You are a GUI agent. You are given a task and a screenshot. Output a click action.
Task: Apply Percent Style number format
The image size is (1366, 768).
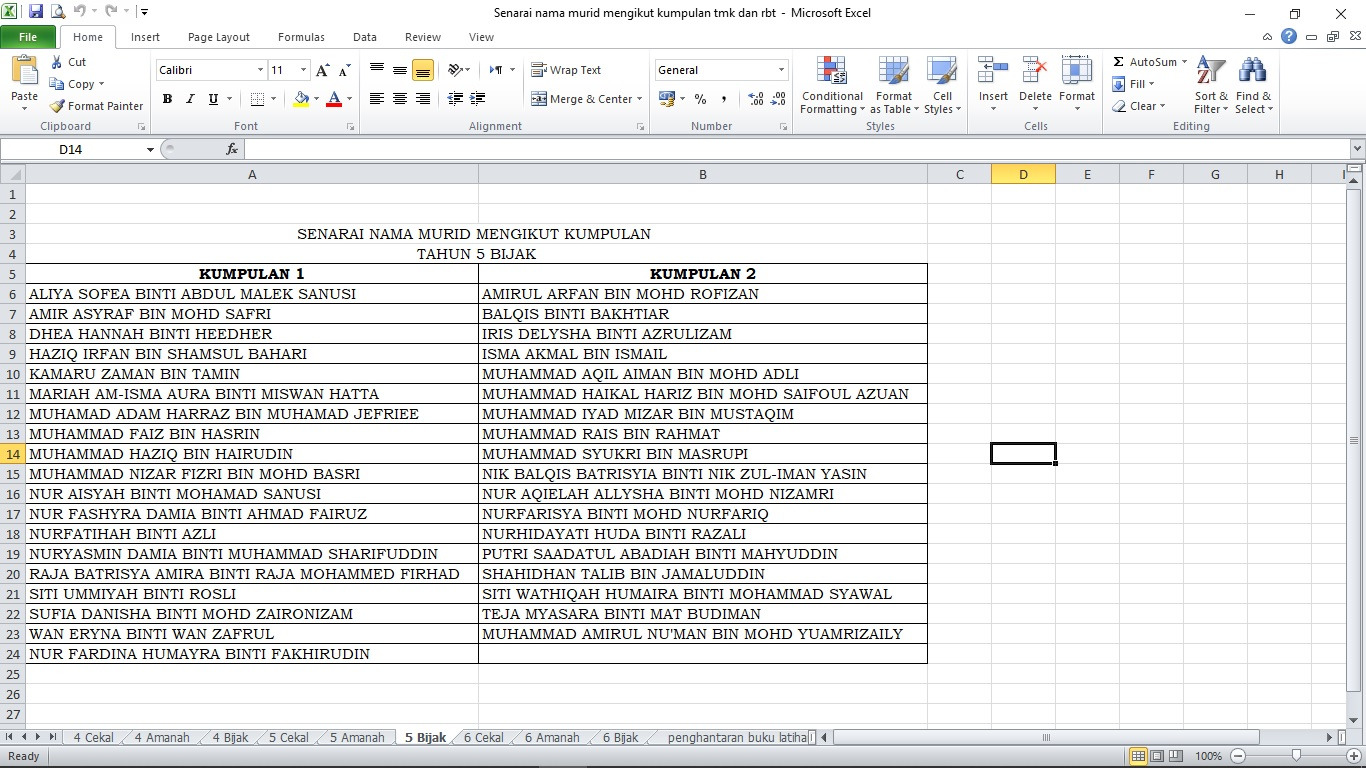click(x=700, y=99)
